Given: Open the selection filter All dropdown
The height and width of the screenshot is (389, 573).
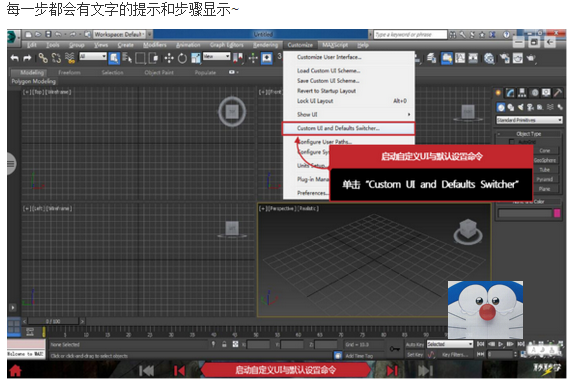Looking at the screenshot, I should click(x=93, y=56).
